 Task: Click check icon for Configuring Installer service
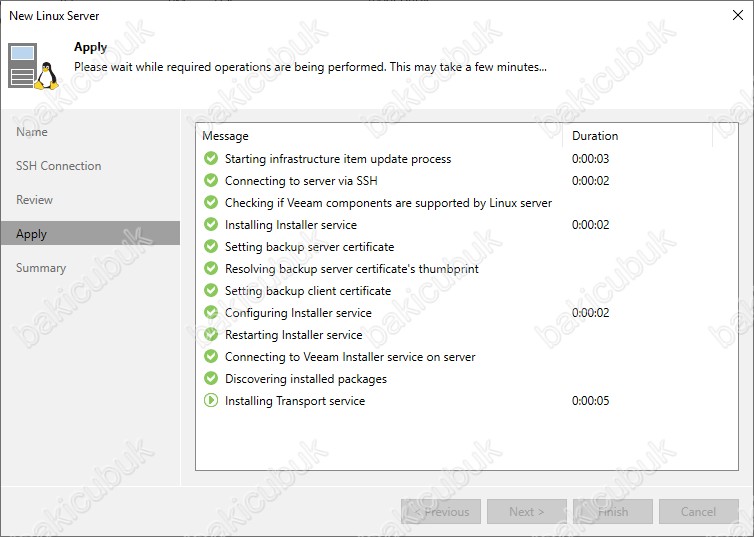[211, 312]
